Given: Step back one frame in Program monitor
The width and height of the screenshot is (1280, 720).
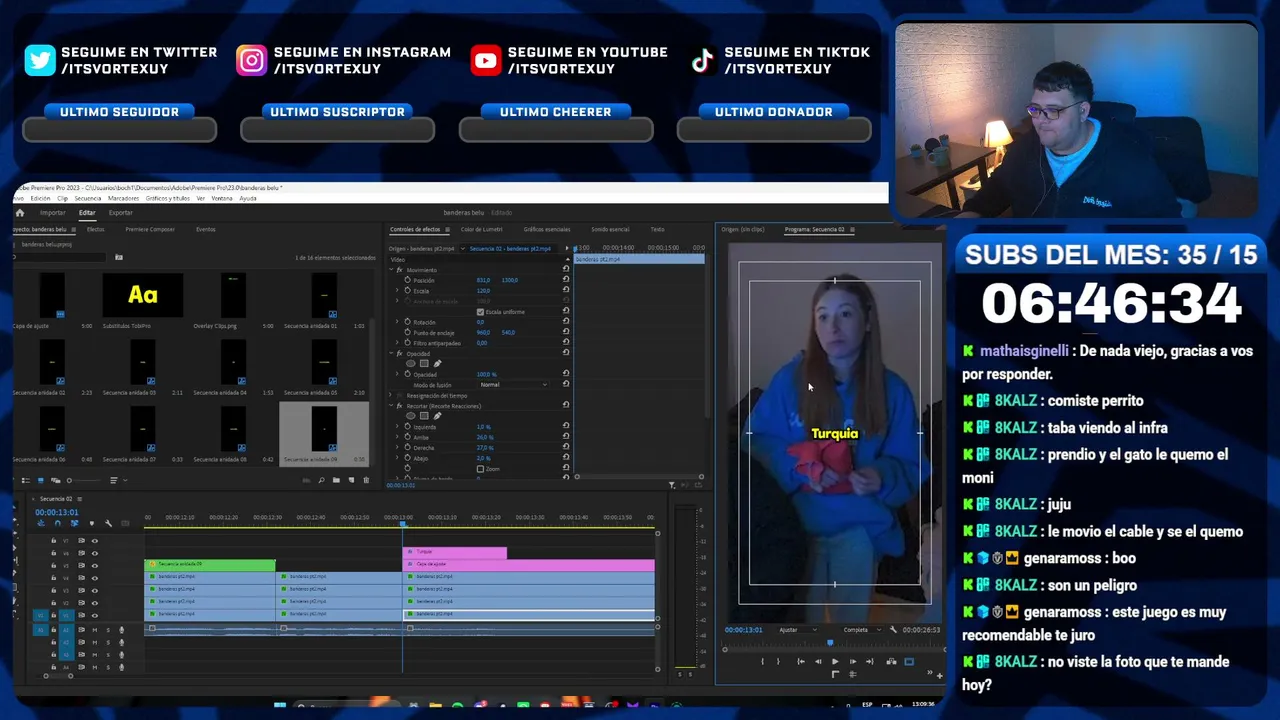Looking at the screenshot, I should (818, 661).
